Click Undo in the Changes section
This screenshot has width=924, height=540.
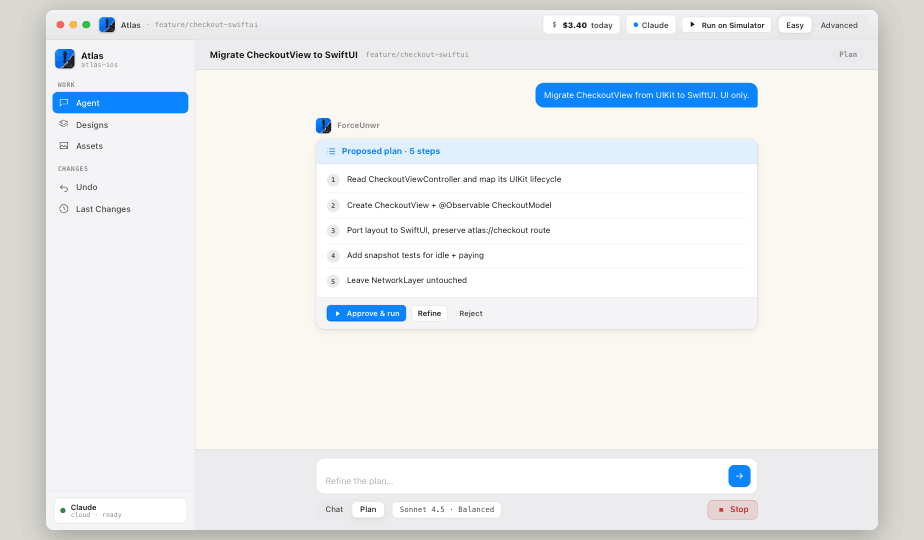(120, 187)
